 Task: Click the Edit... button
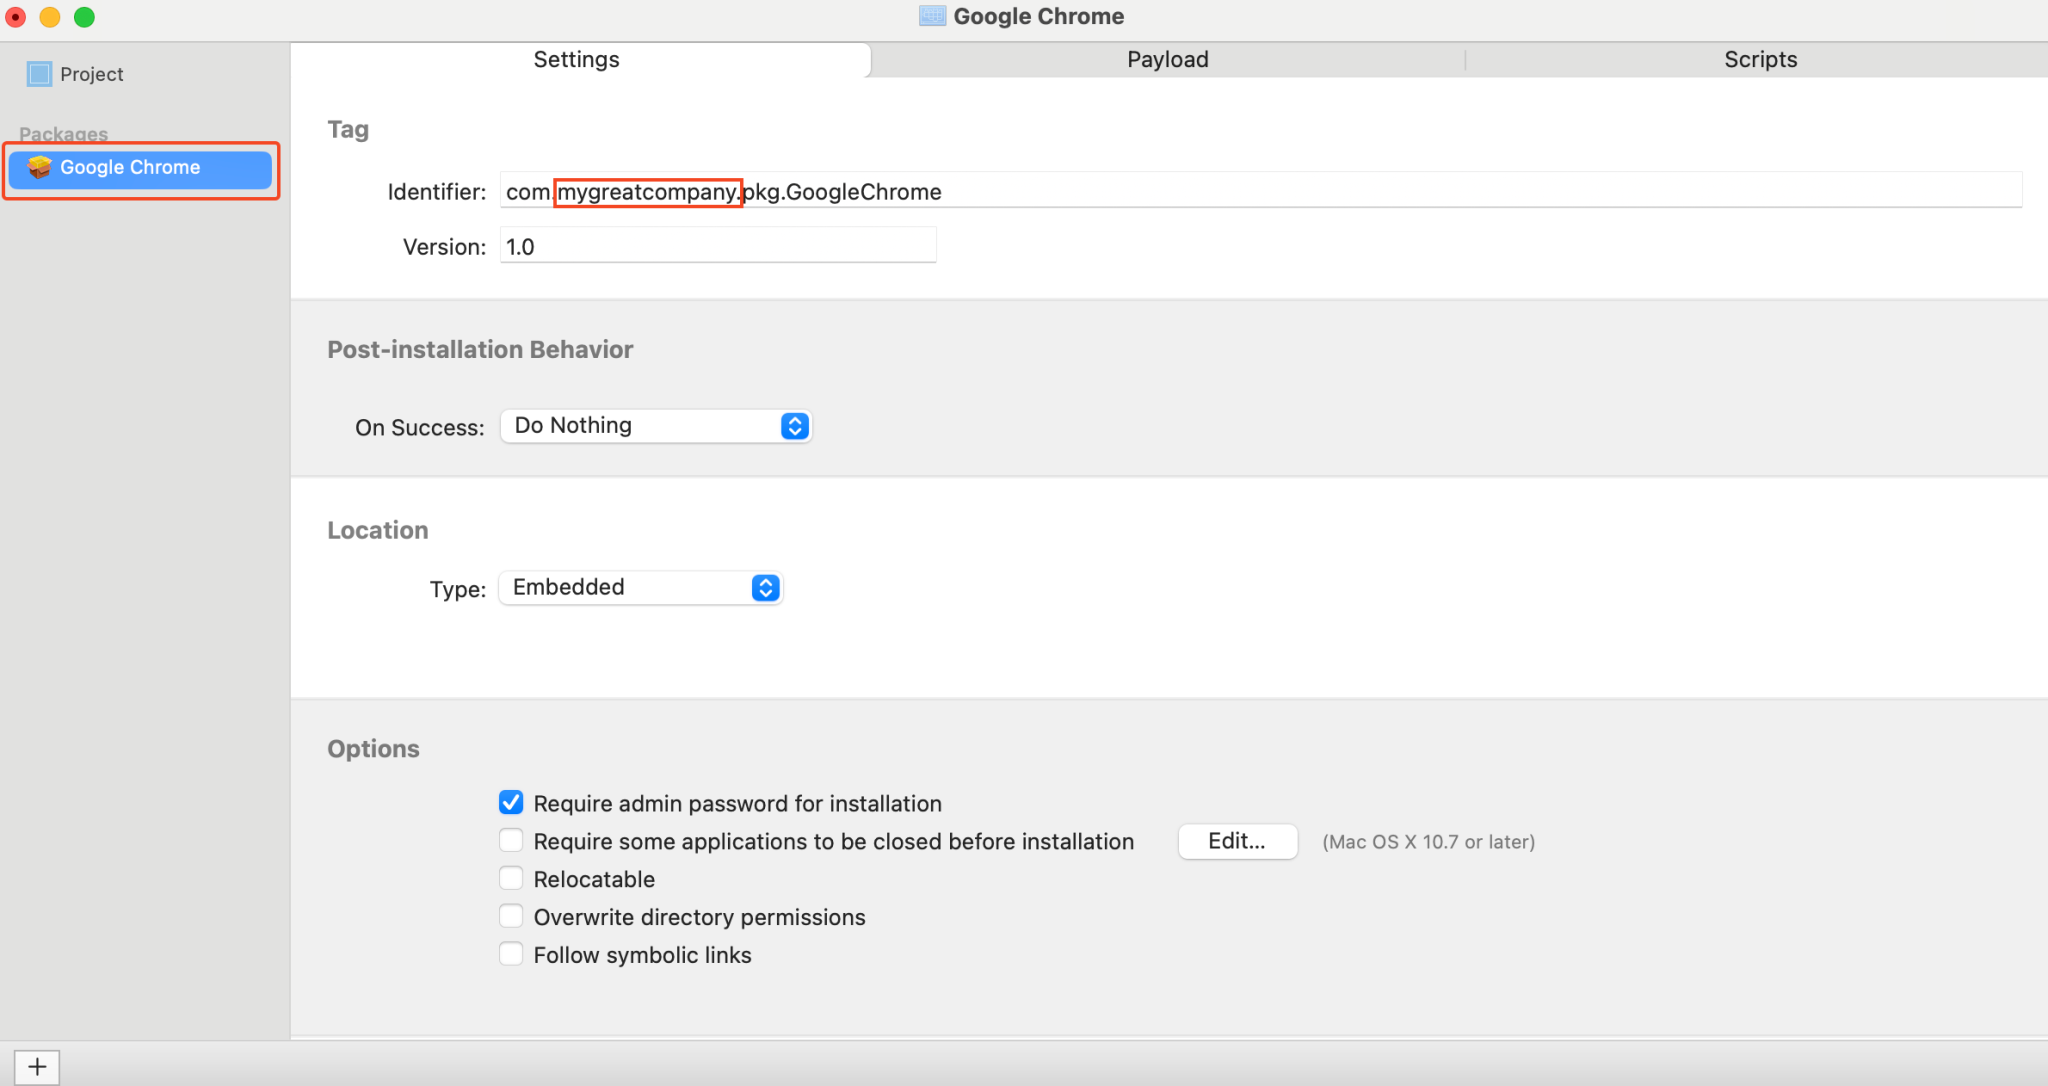(1237, 841)
